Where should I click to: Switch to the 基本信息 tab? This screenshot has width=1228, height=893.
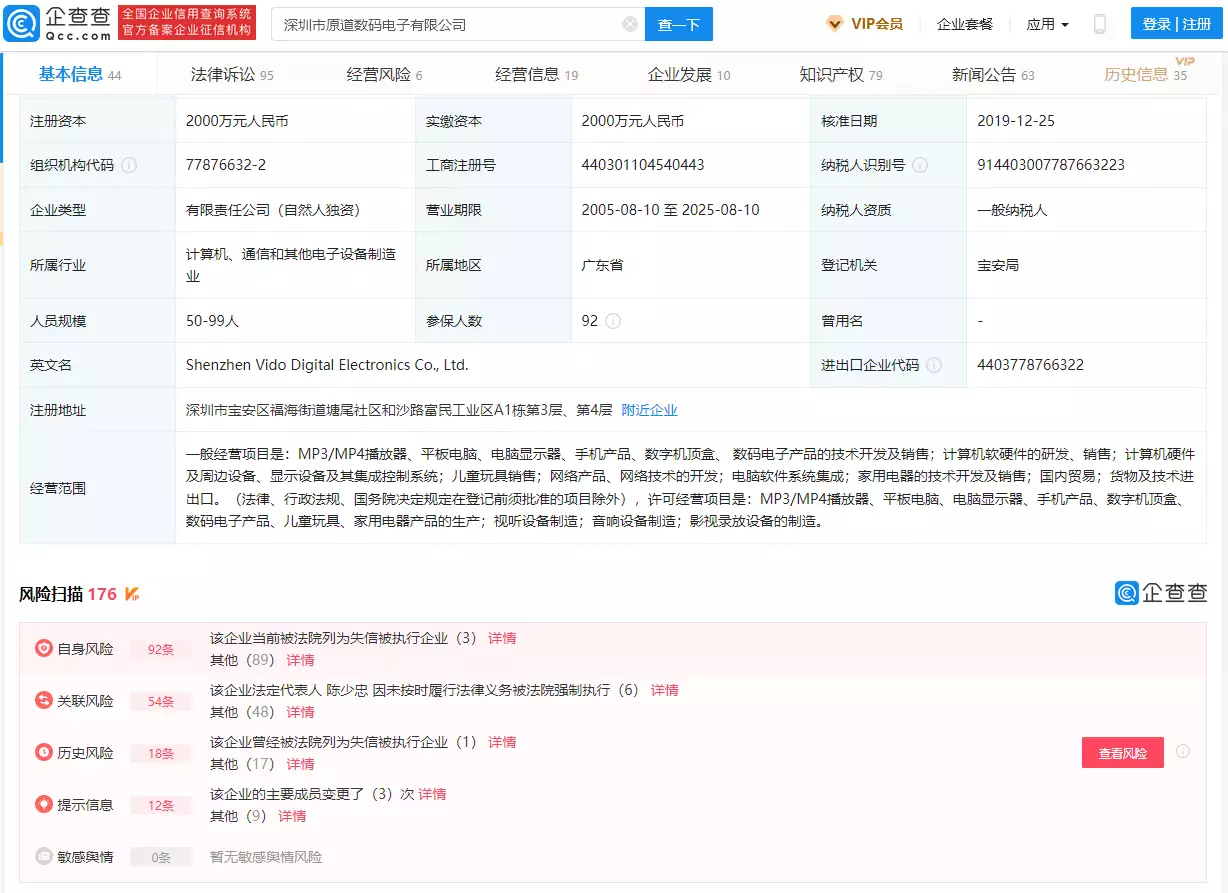80,74
